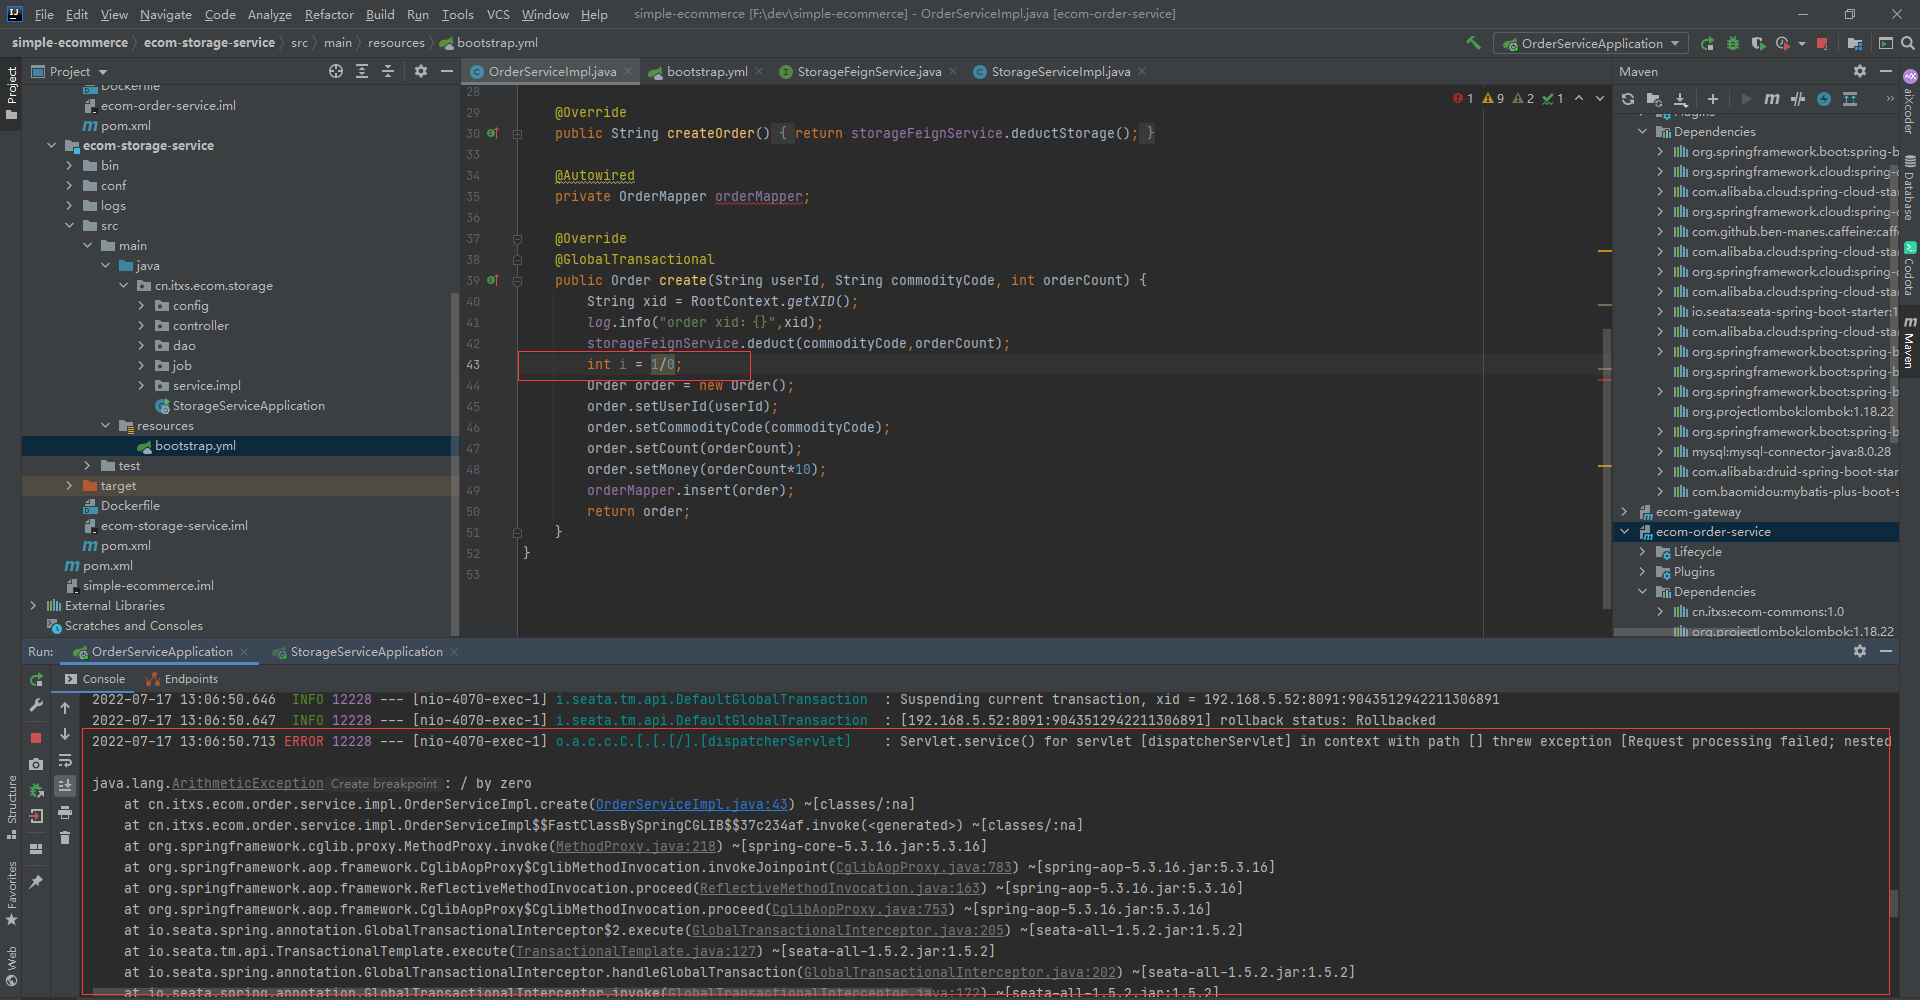1920x1000 pixels.
Task: Open Project Structure dialog icon
Action: click(1855, 43)
